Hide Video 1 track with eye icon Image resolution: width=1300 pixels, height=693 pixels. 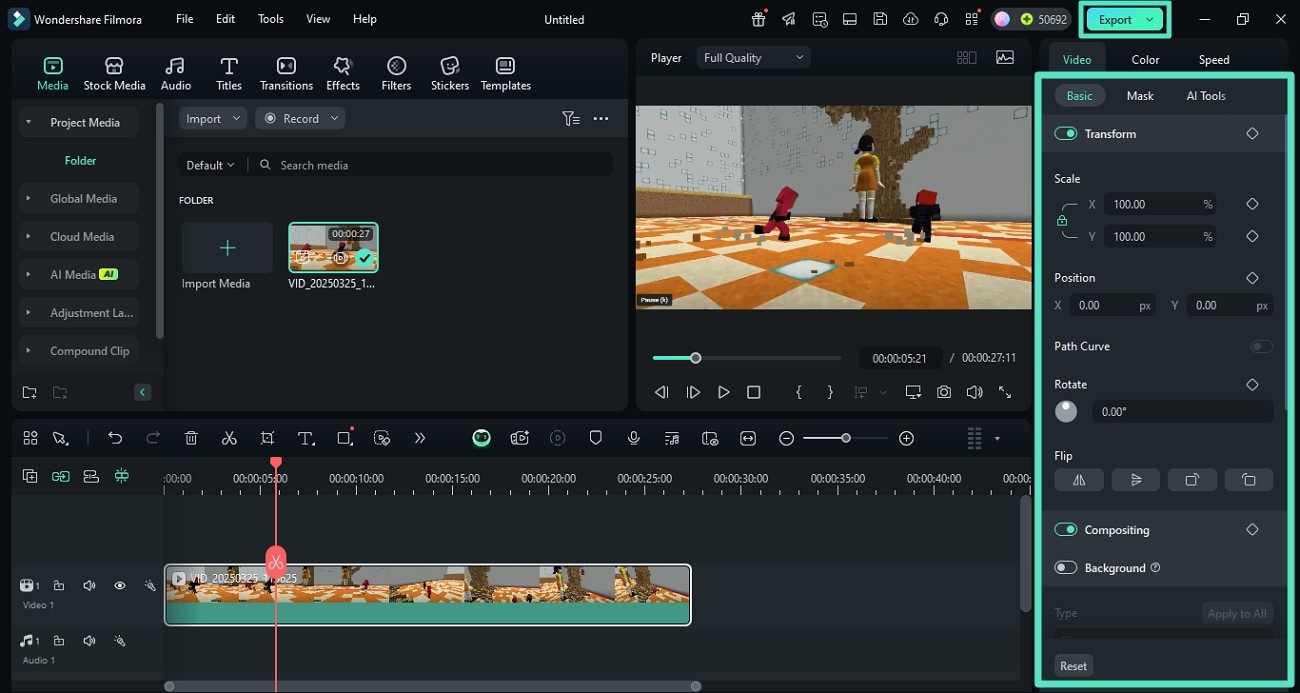(119, 586)
